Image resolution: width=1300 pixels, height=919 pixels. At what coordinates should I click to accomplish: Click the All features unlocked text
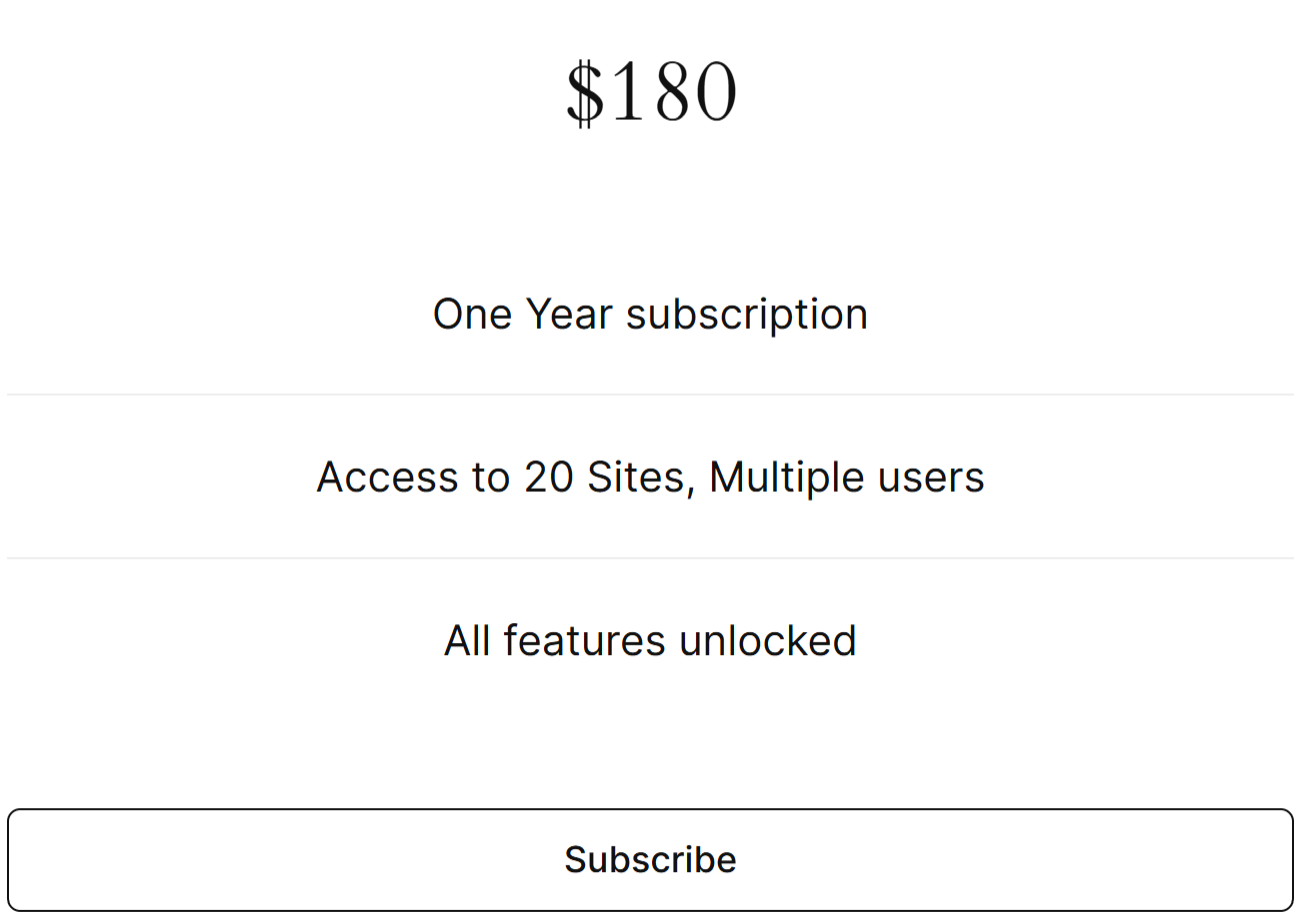pos(650,640)
